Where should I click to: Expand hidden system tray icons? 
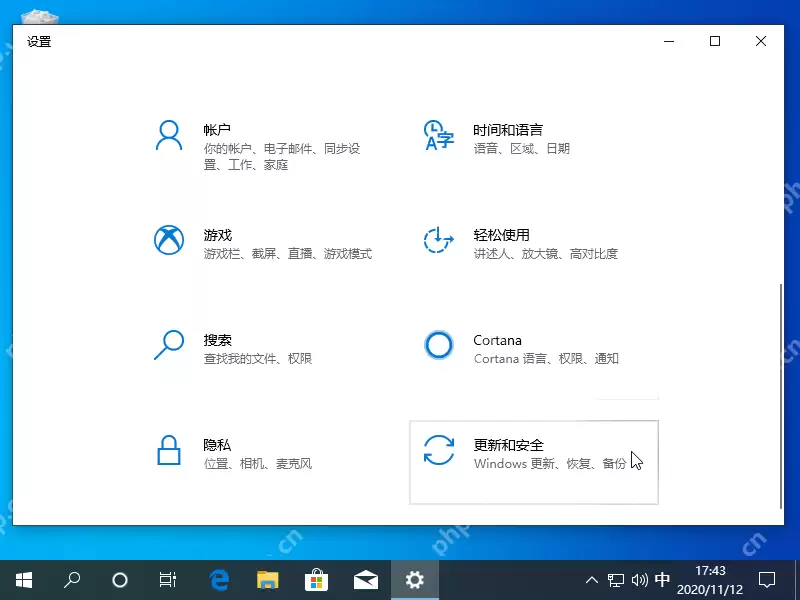pos(592,579)
